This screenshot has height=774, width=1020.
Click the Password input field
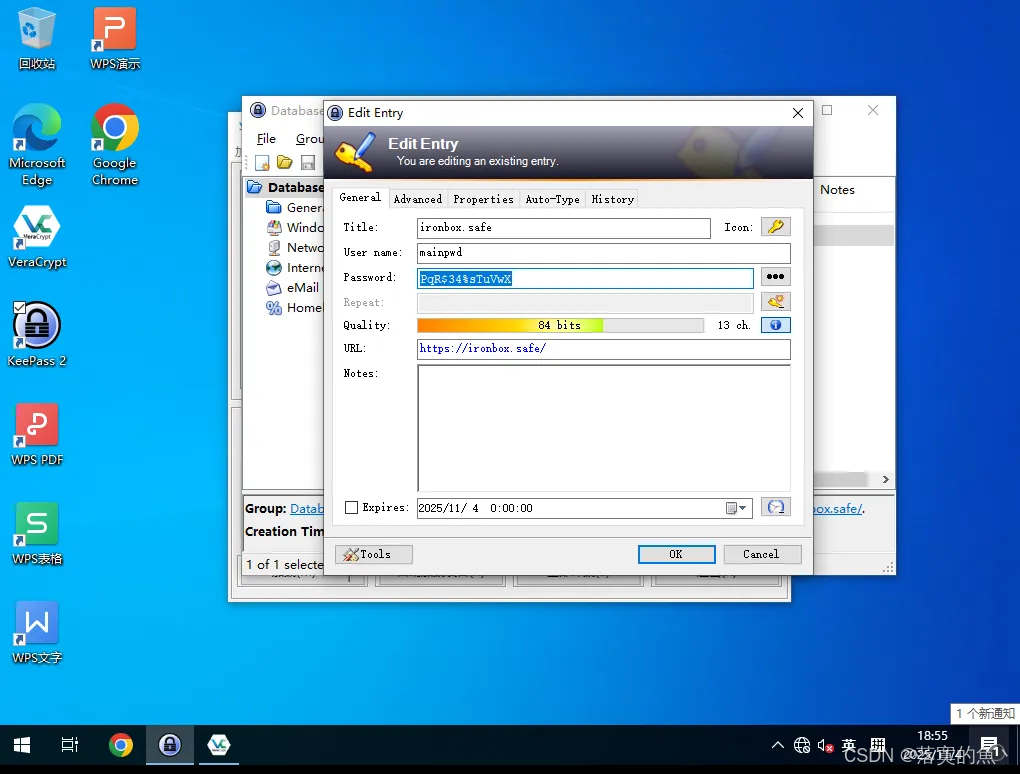pos(585,278)
